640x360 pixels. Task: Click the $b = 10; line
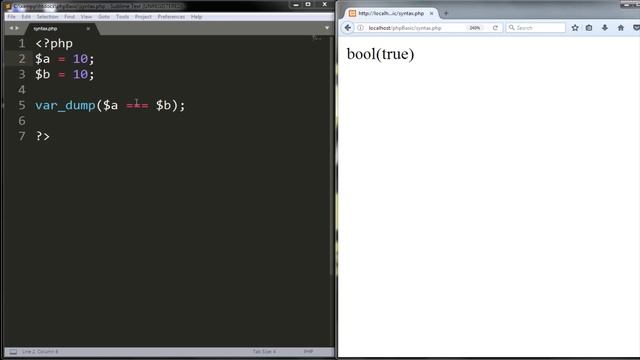pos(64,75)
